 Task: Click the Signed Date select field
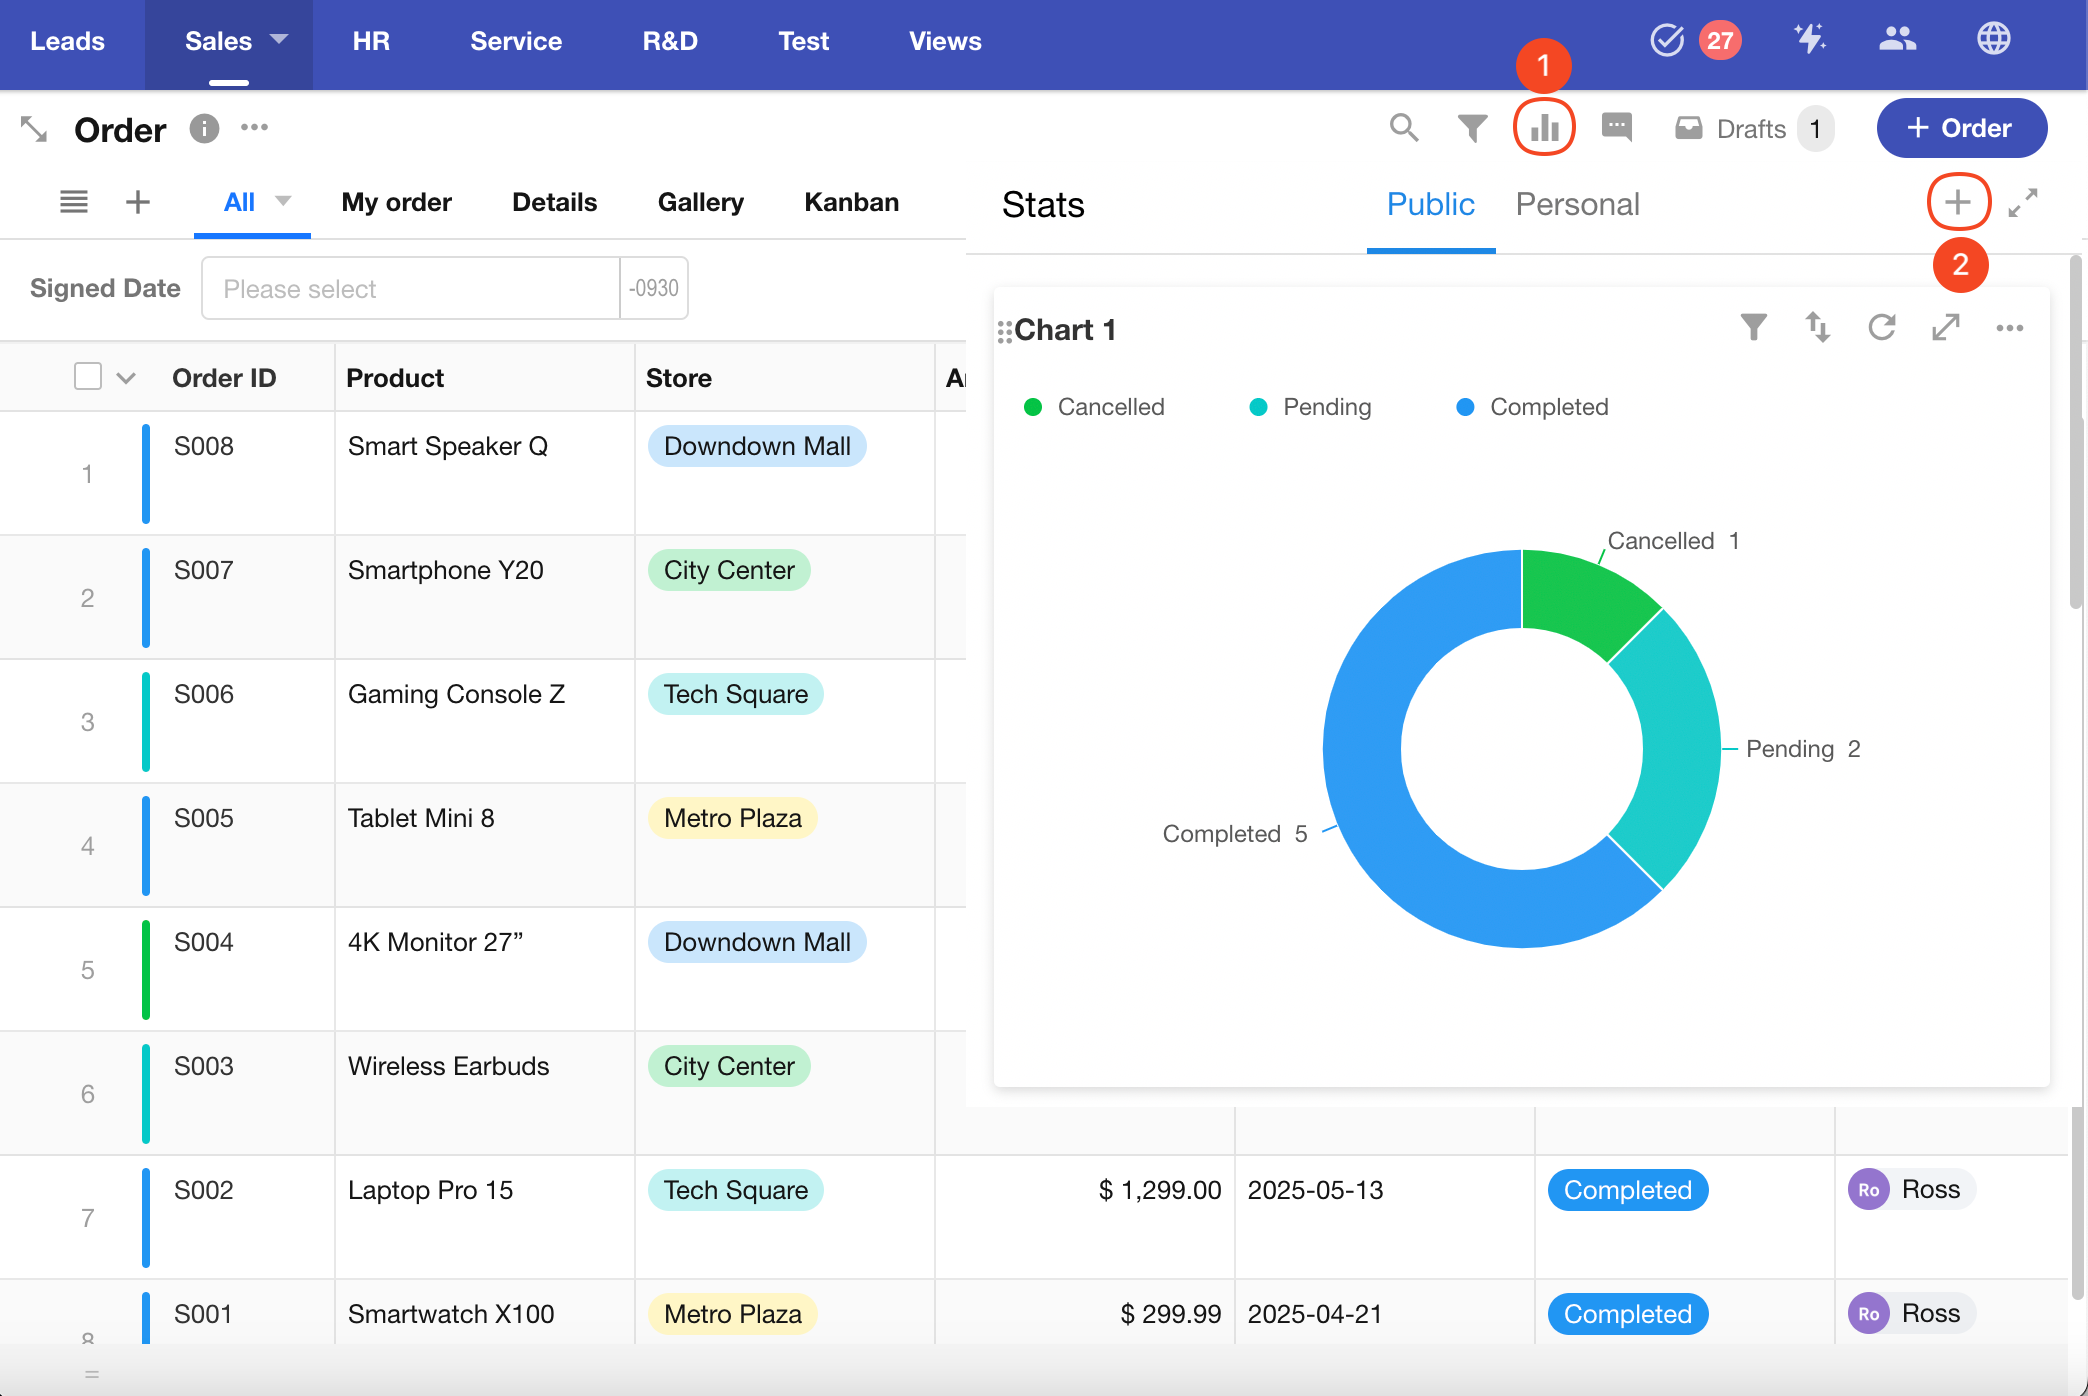click(x=410, y=289)
